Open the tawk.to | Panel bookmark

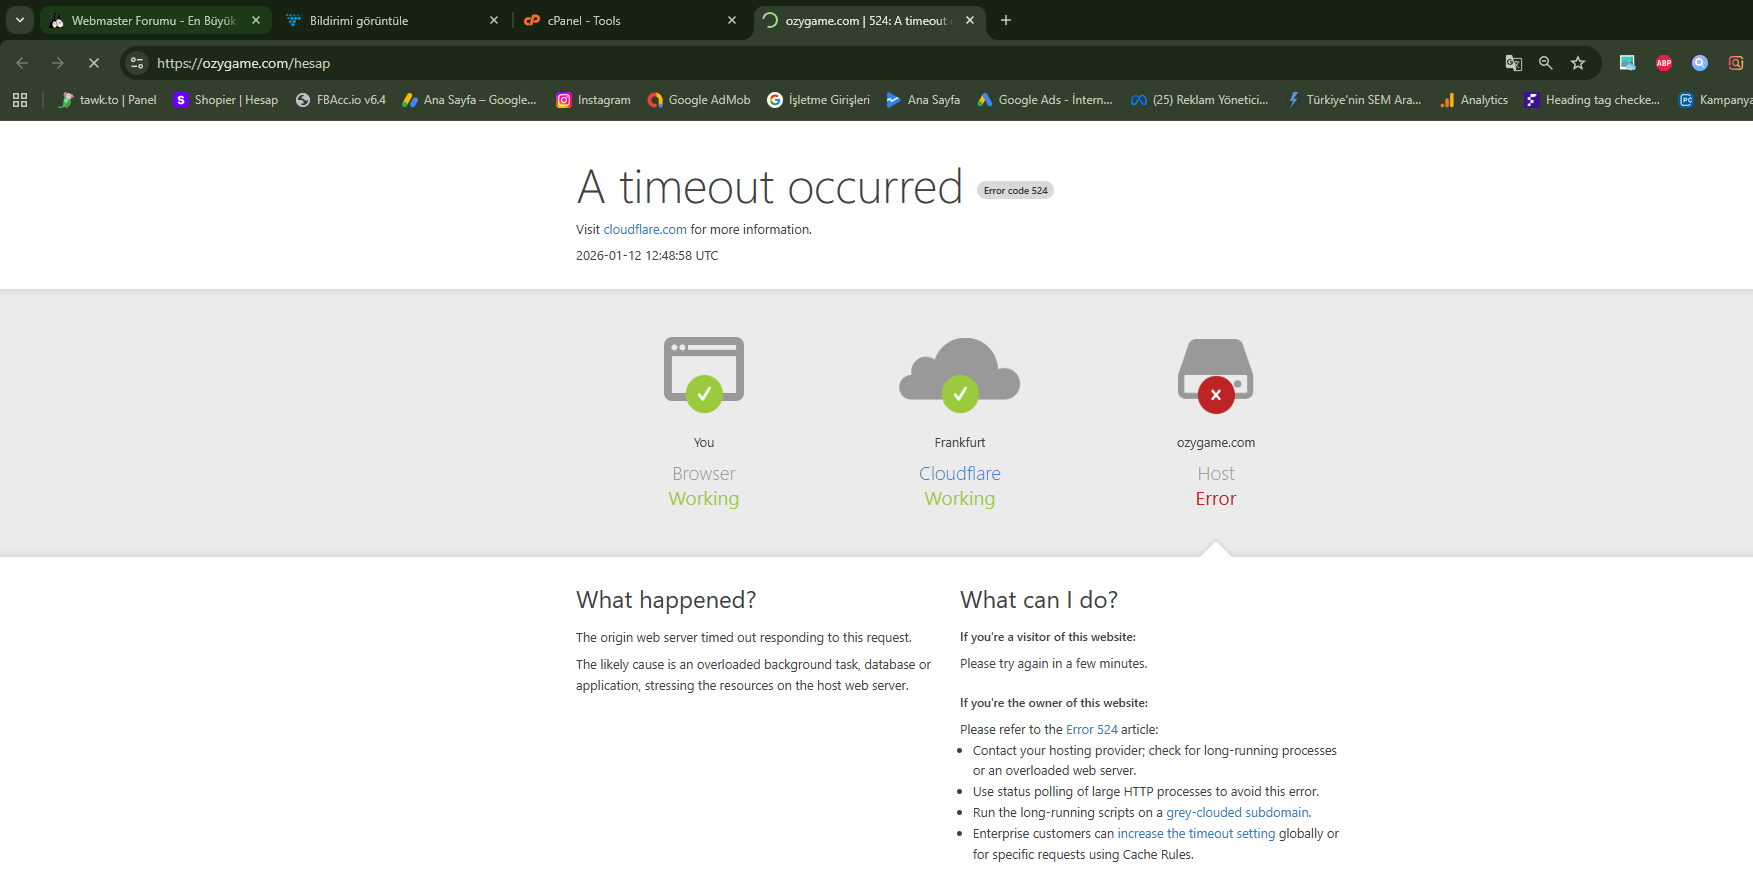click(x=108, y=100)
